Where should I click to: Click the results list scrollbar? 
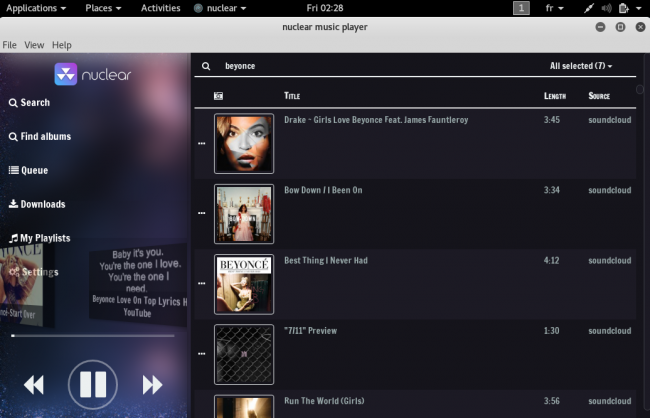tap(640, 89)
